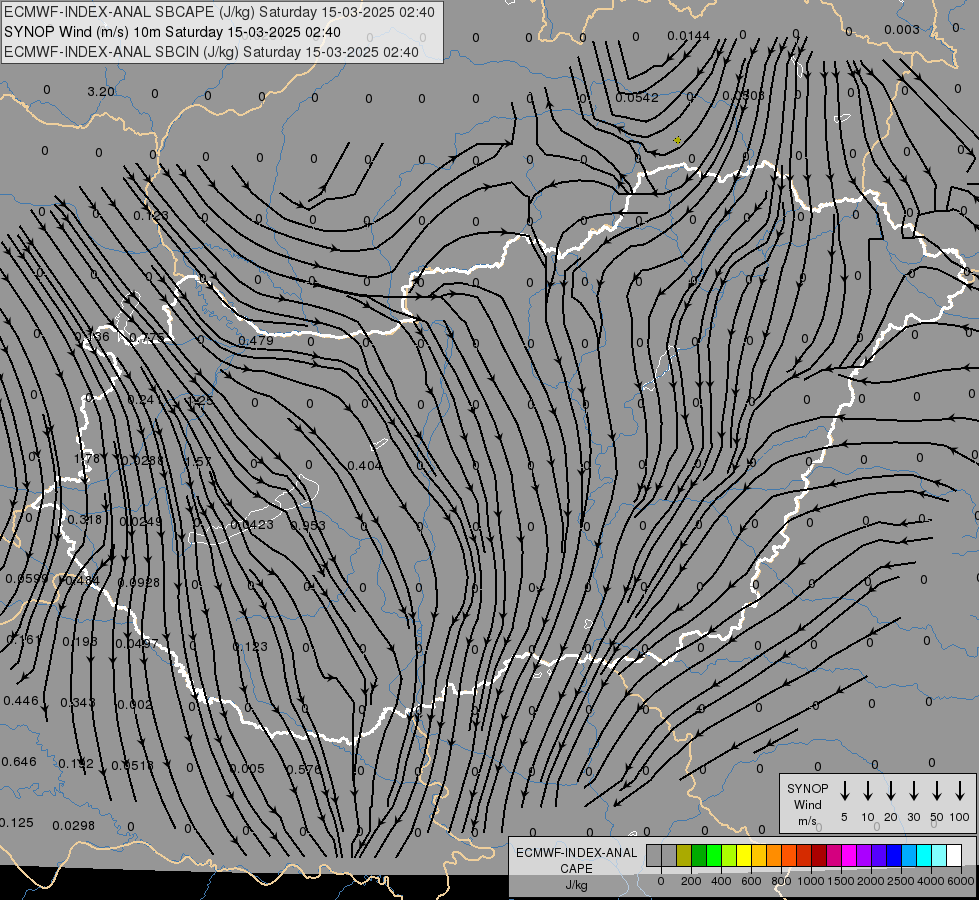Click the 0.318 grid value
979x900 pixels.
click(84, 520)
